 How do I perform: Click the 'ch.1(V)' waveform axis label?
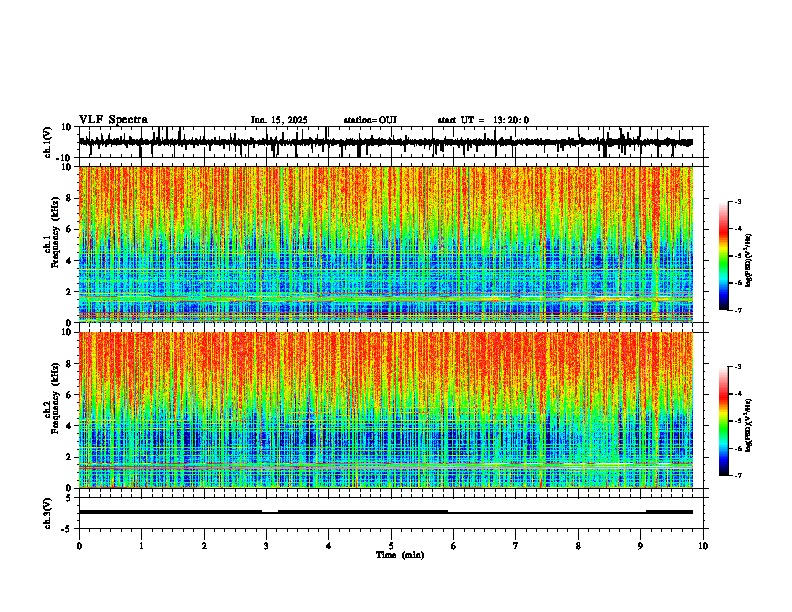click(x=47, y=142)
